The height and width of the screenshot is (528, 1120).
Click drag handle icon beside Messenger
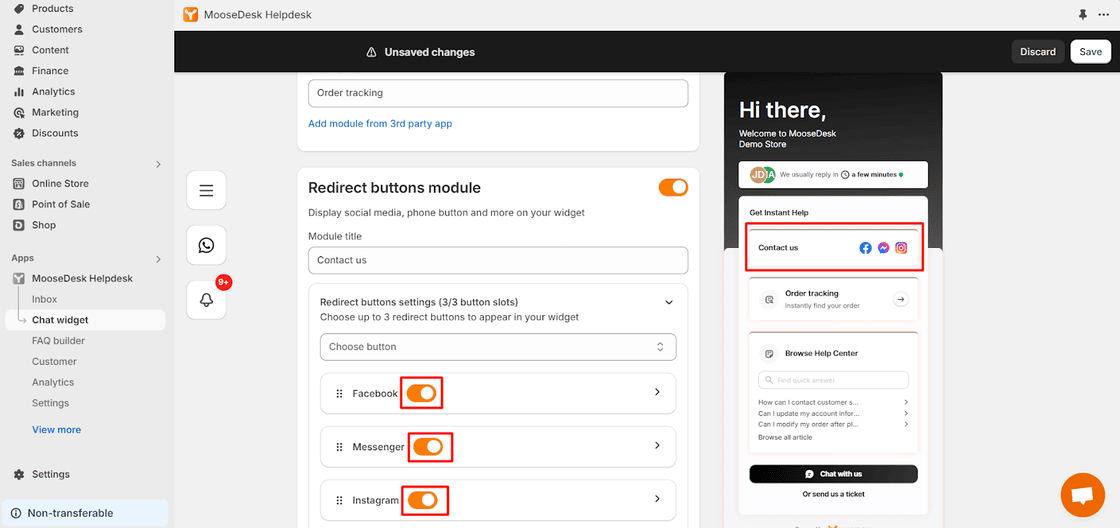coord(339,447)
